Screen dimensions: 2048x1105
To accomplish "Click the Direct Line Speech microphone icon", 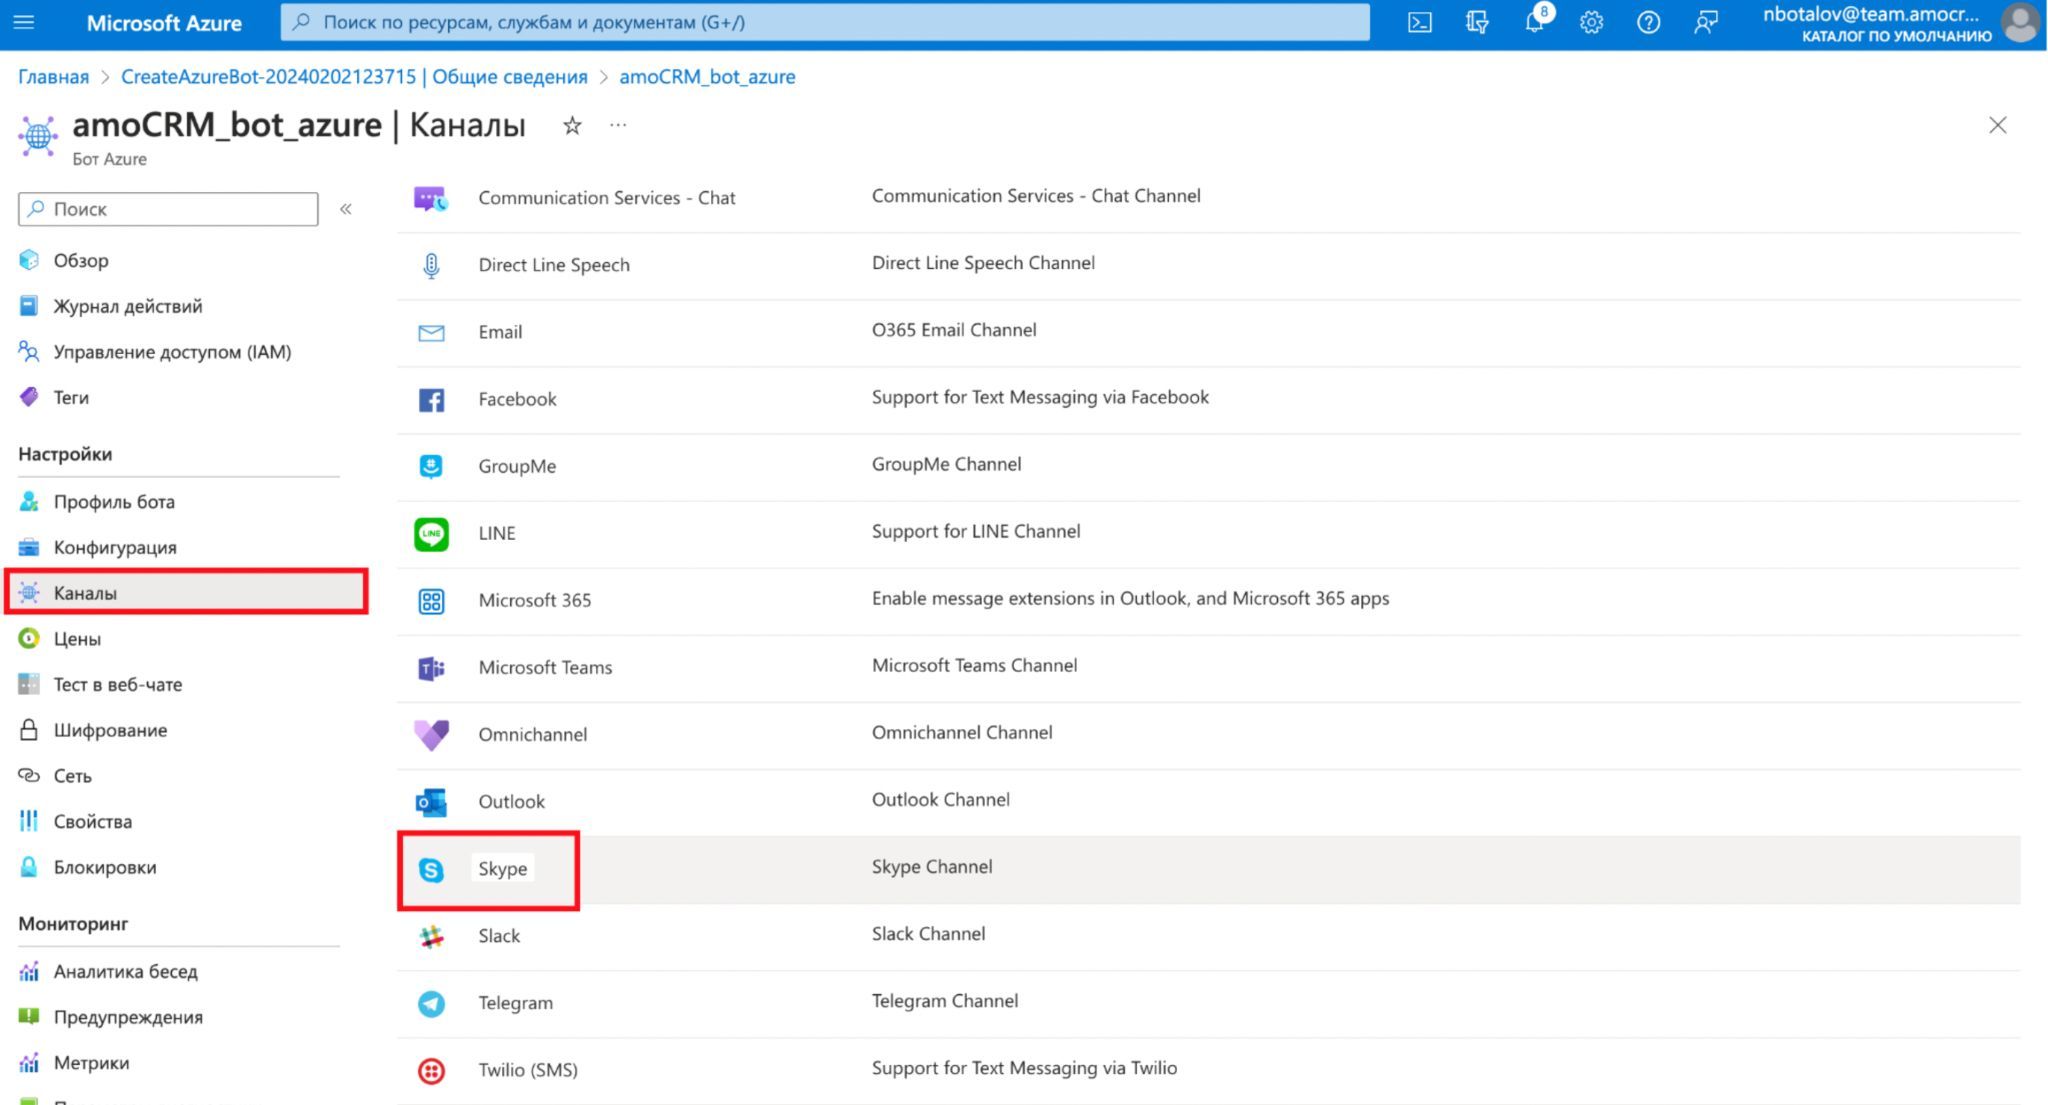I will point(431,265).
